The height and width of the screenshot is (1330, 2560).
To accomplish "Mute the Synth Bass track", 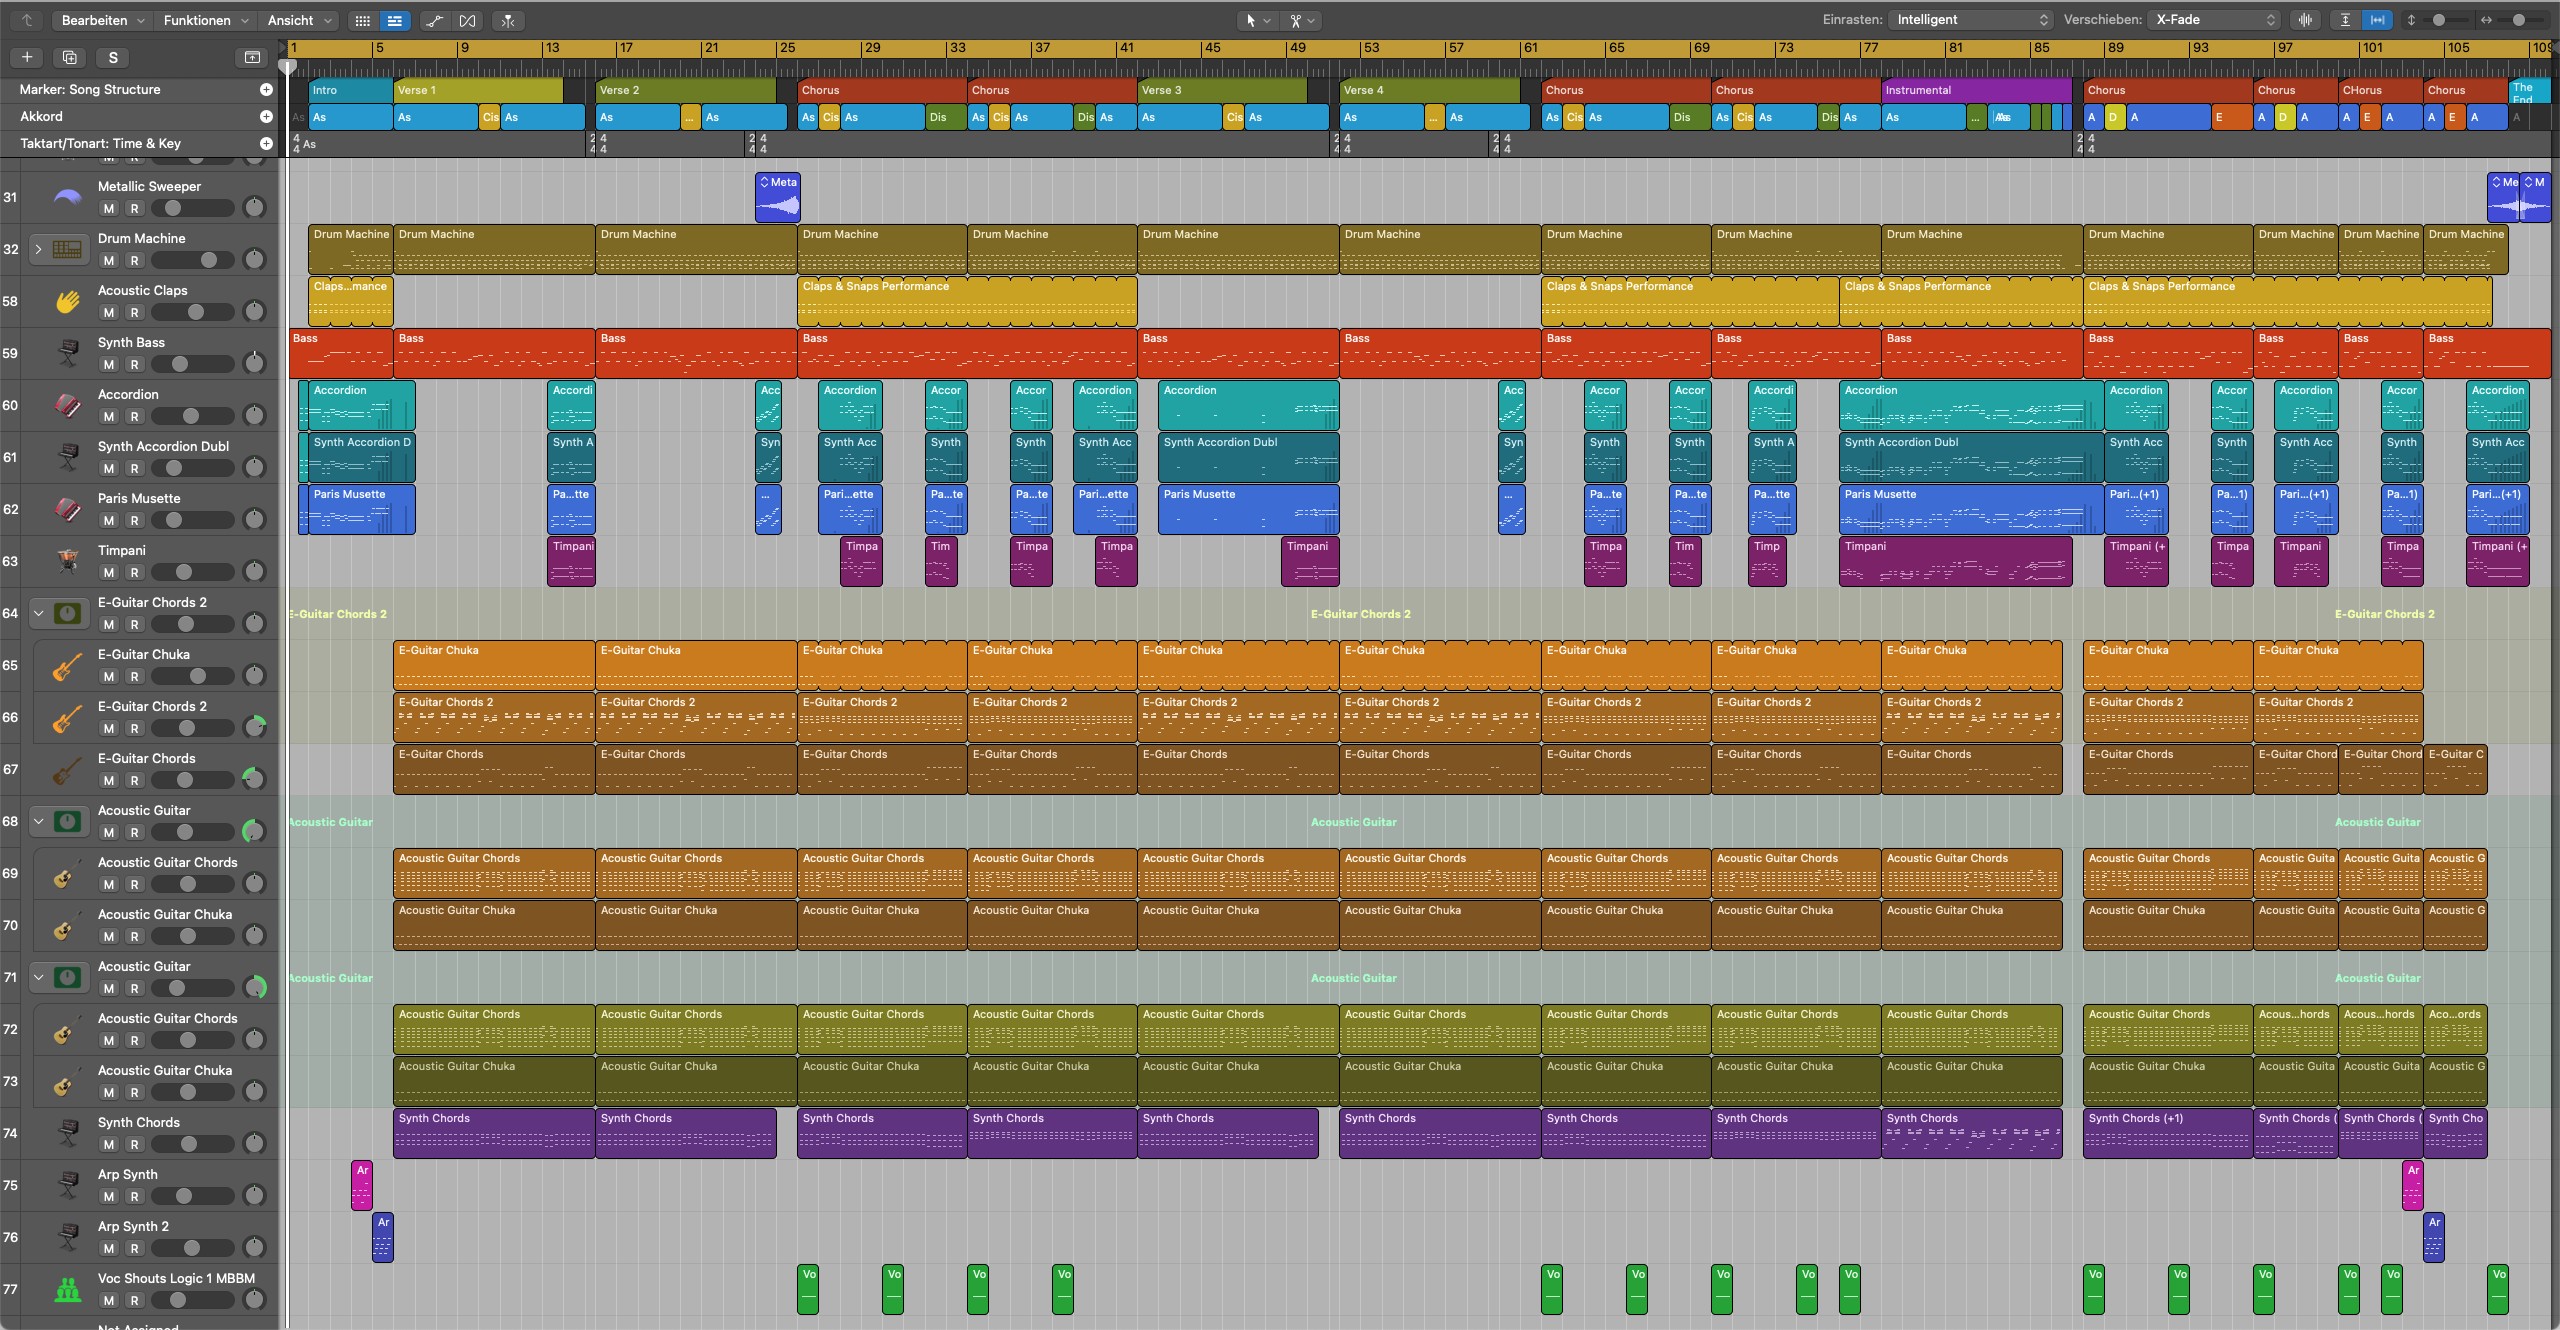I will click(x=109, y=364).
